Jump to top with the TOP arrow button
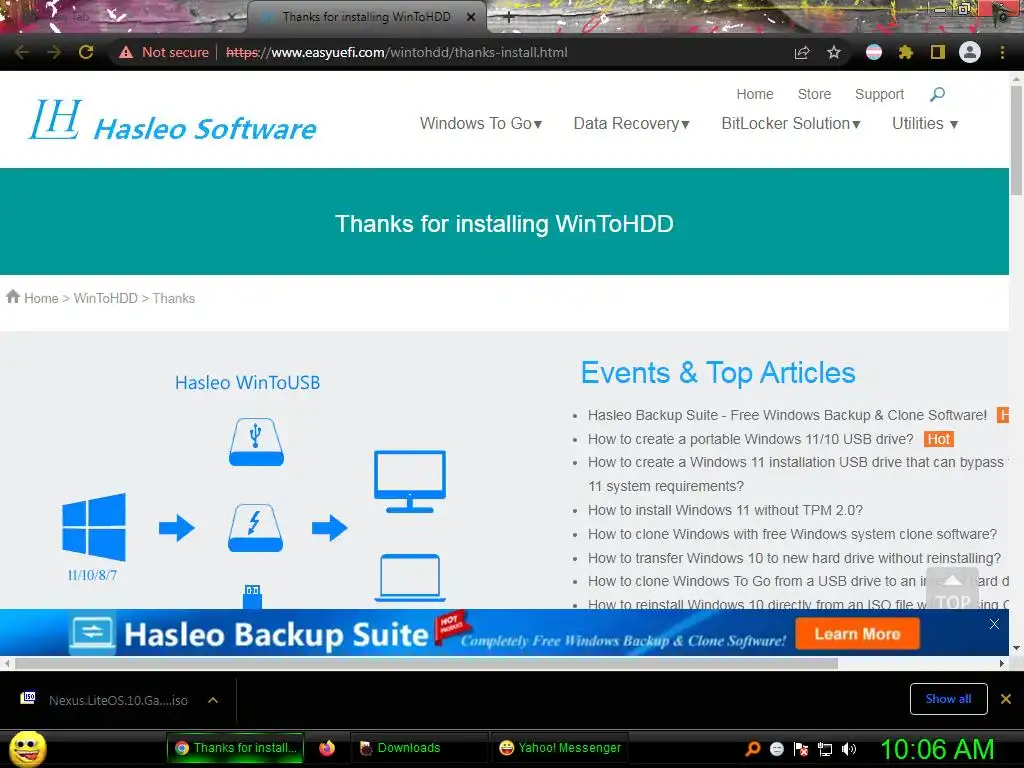 tap(952, 588)
